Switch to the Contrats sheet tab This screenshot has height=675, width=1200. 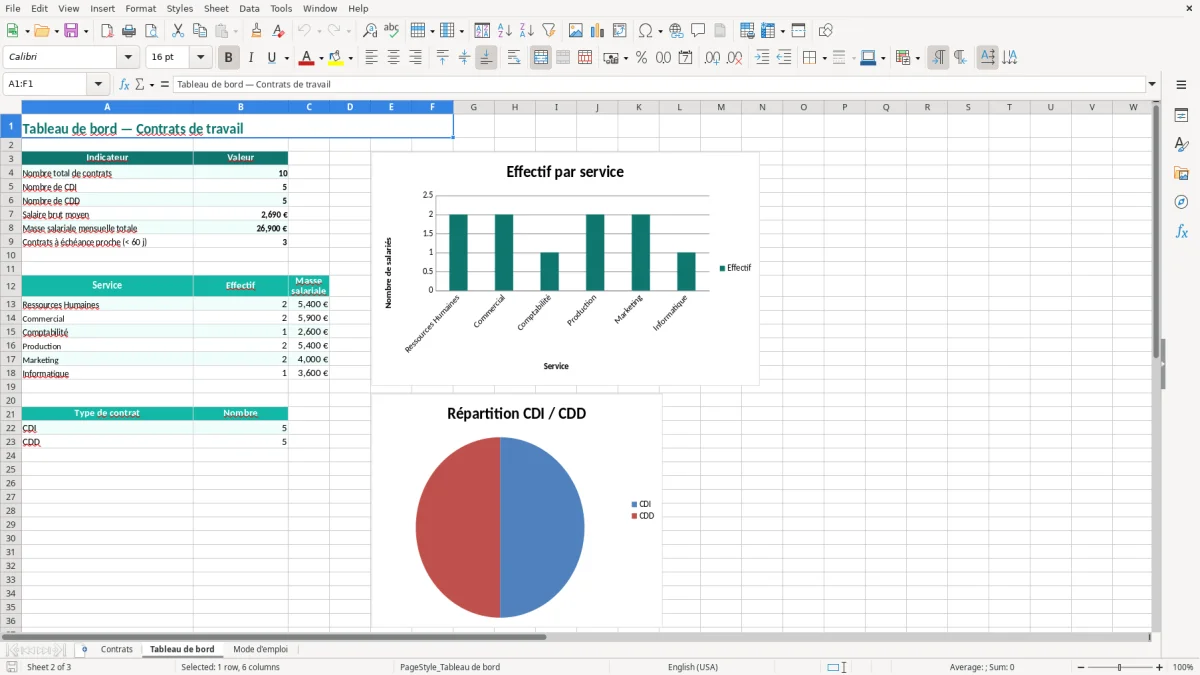(x=117, y=649)
